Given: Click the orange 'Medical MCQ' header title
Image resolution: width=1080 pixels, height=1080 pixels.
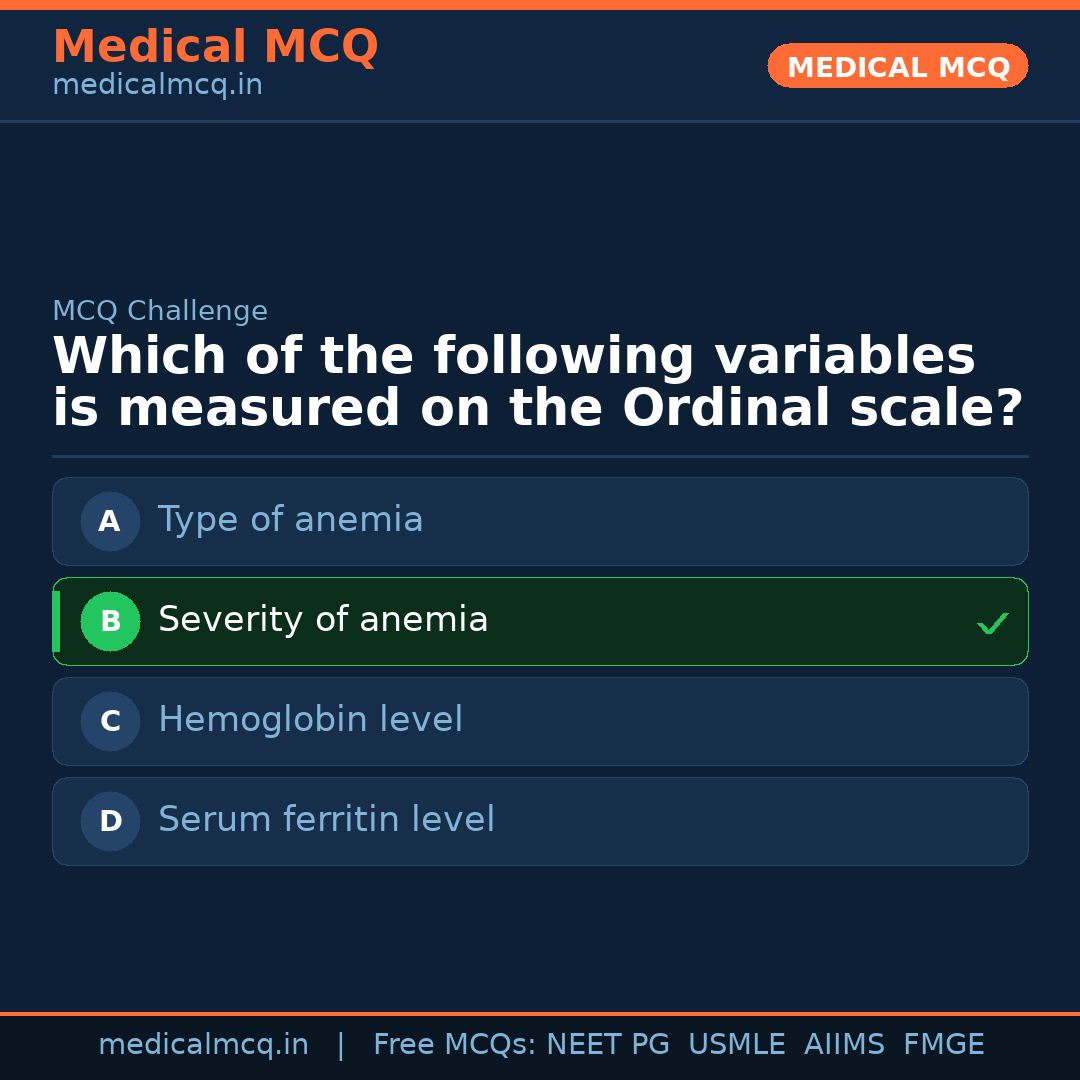Looking at the screenshot, I should 215,47.
